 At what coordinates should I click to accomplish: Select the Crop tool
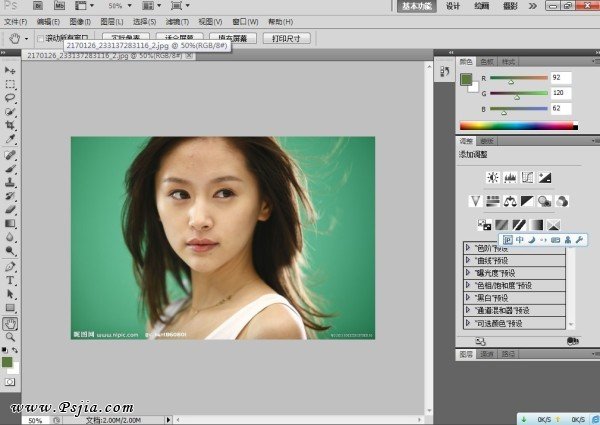tap(10, 125)
